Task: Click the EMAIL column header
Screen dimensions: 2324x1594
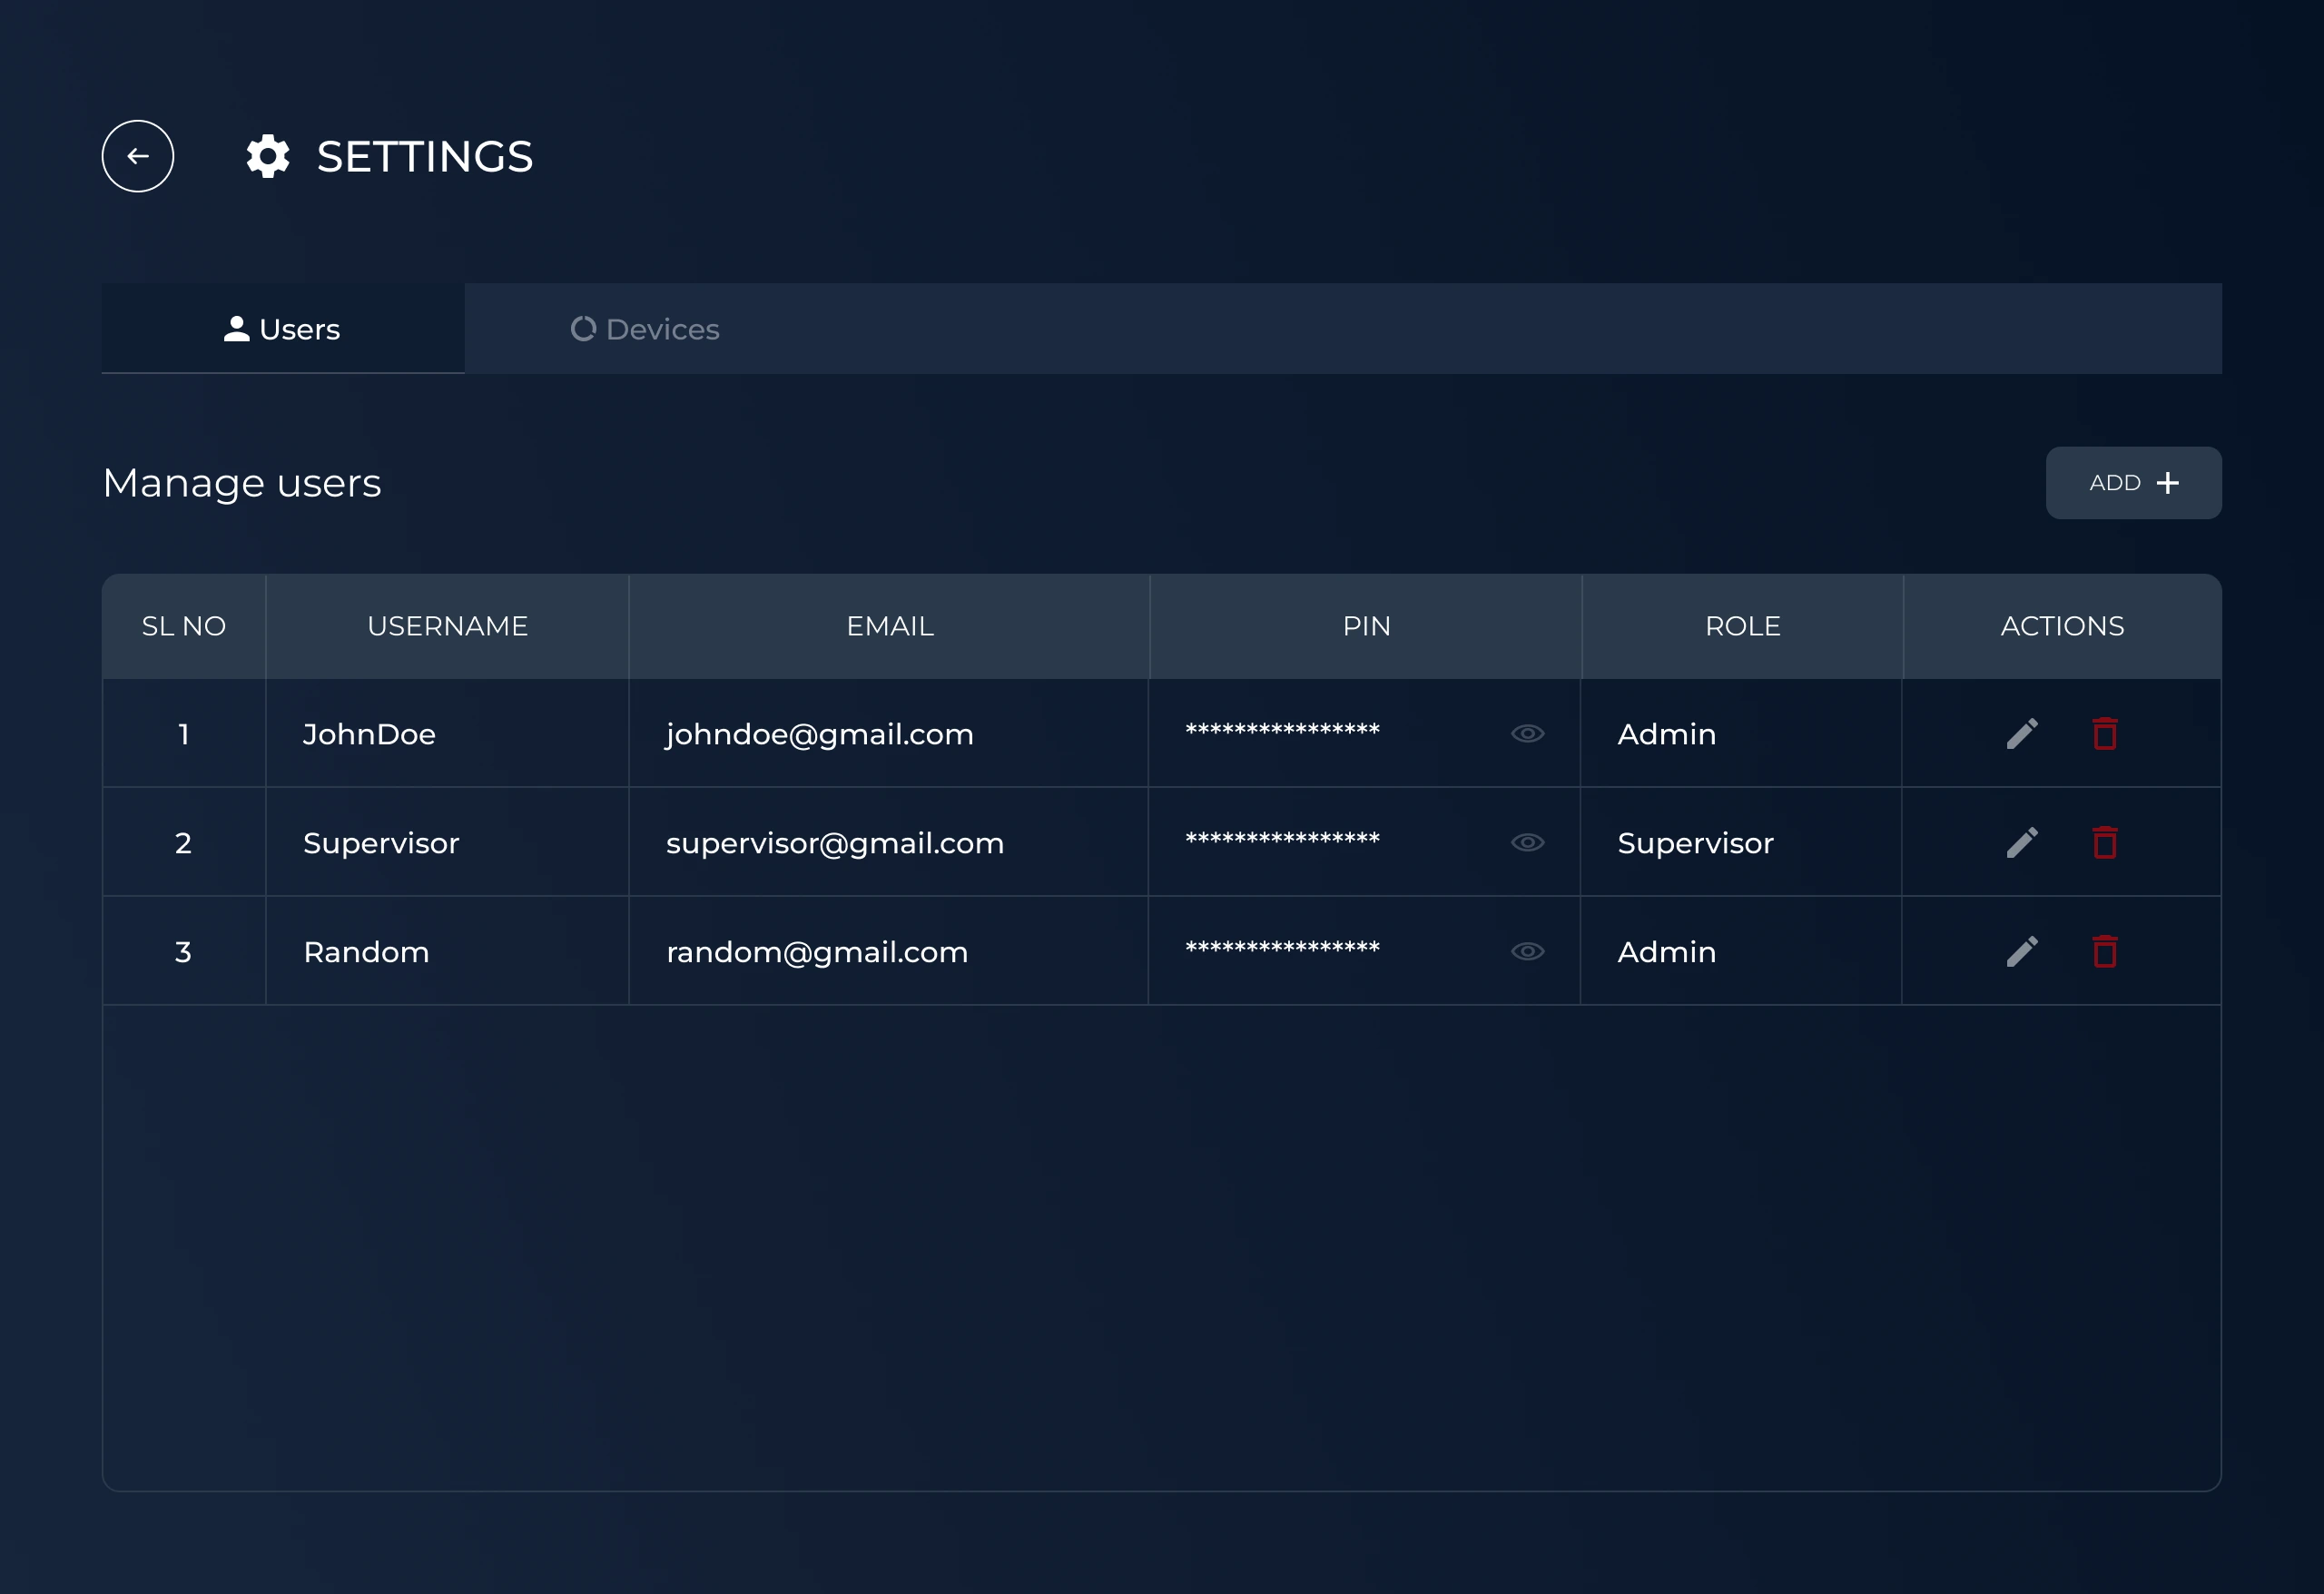Action: point(890,626)
